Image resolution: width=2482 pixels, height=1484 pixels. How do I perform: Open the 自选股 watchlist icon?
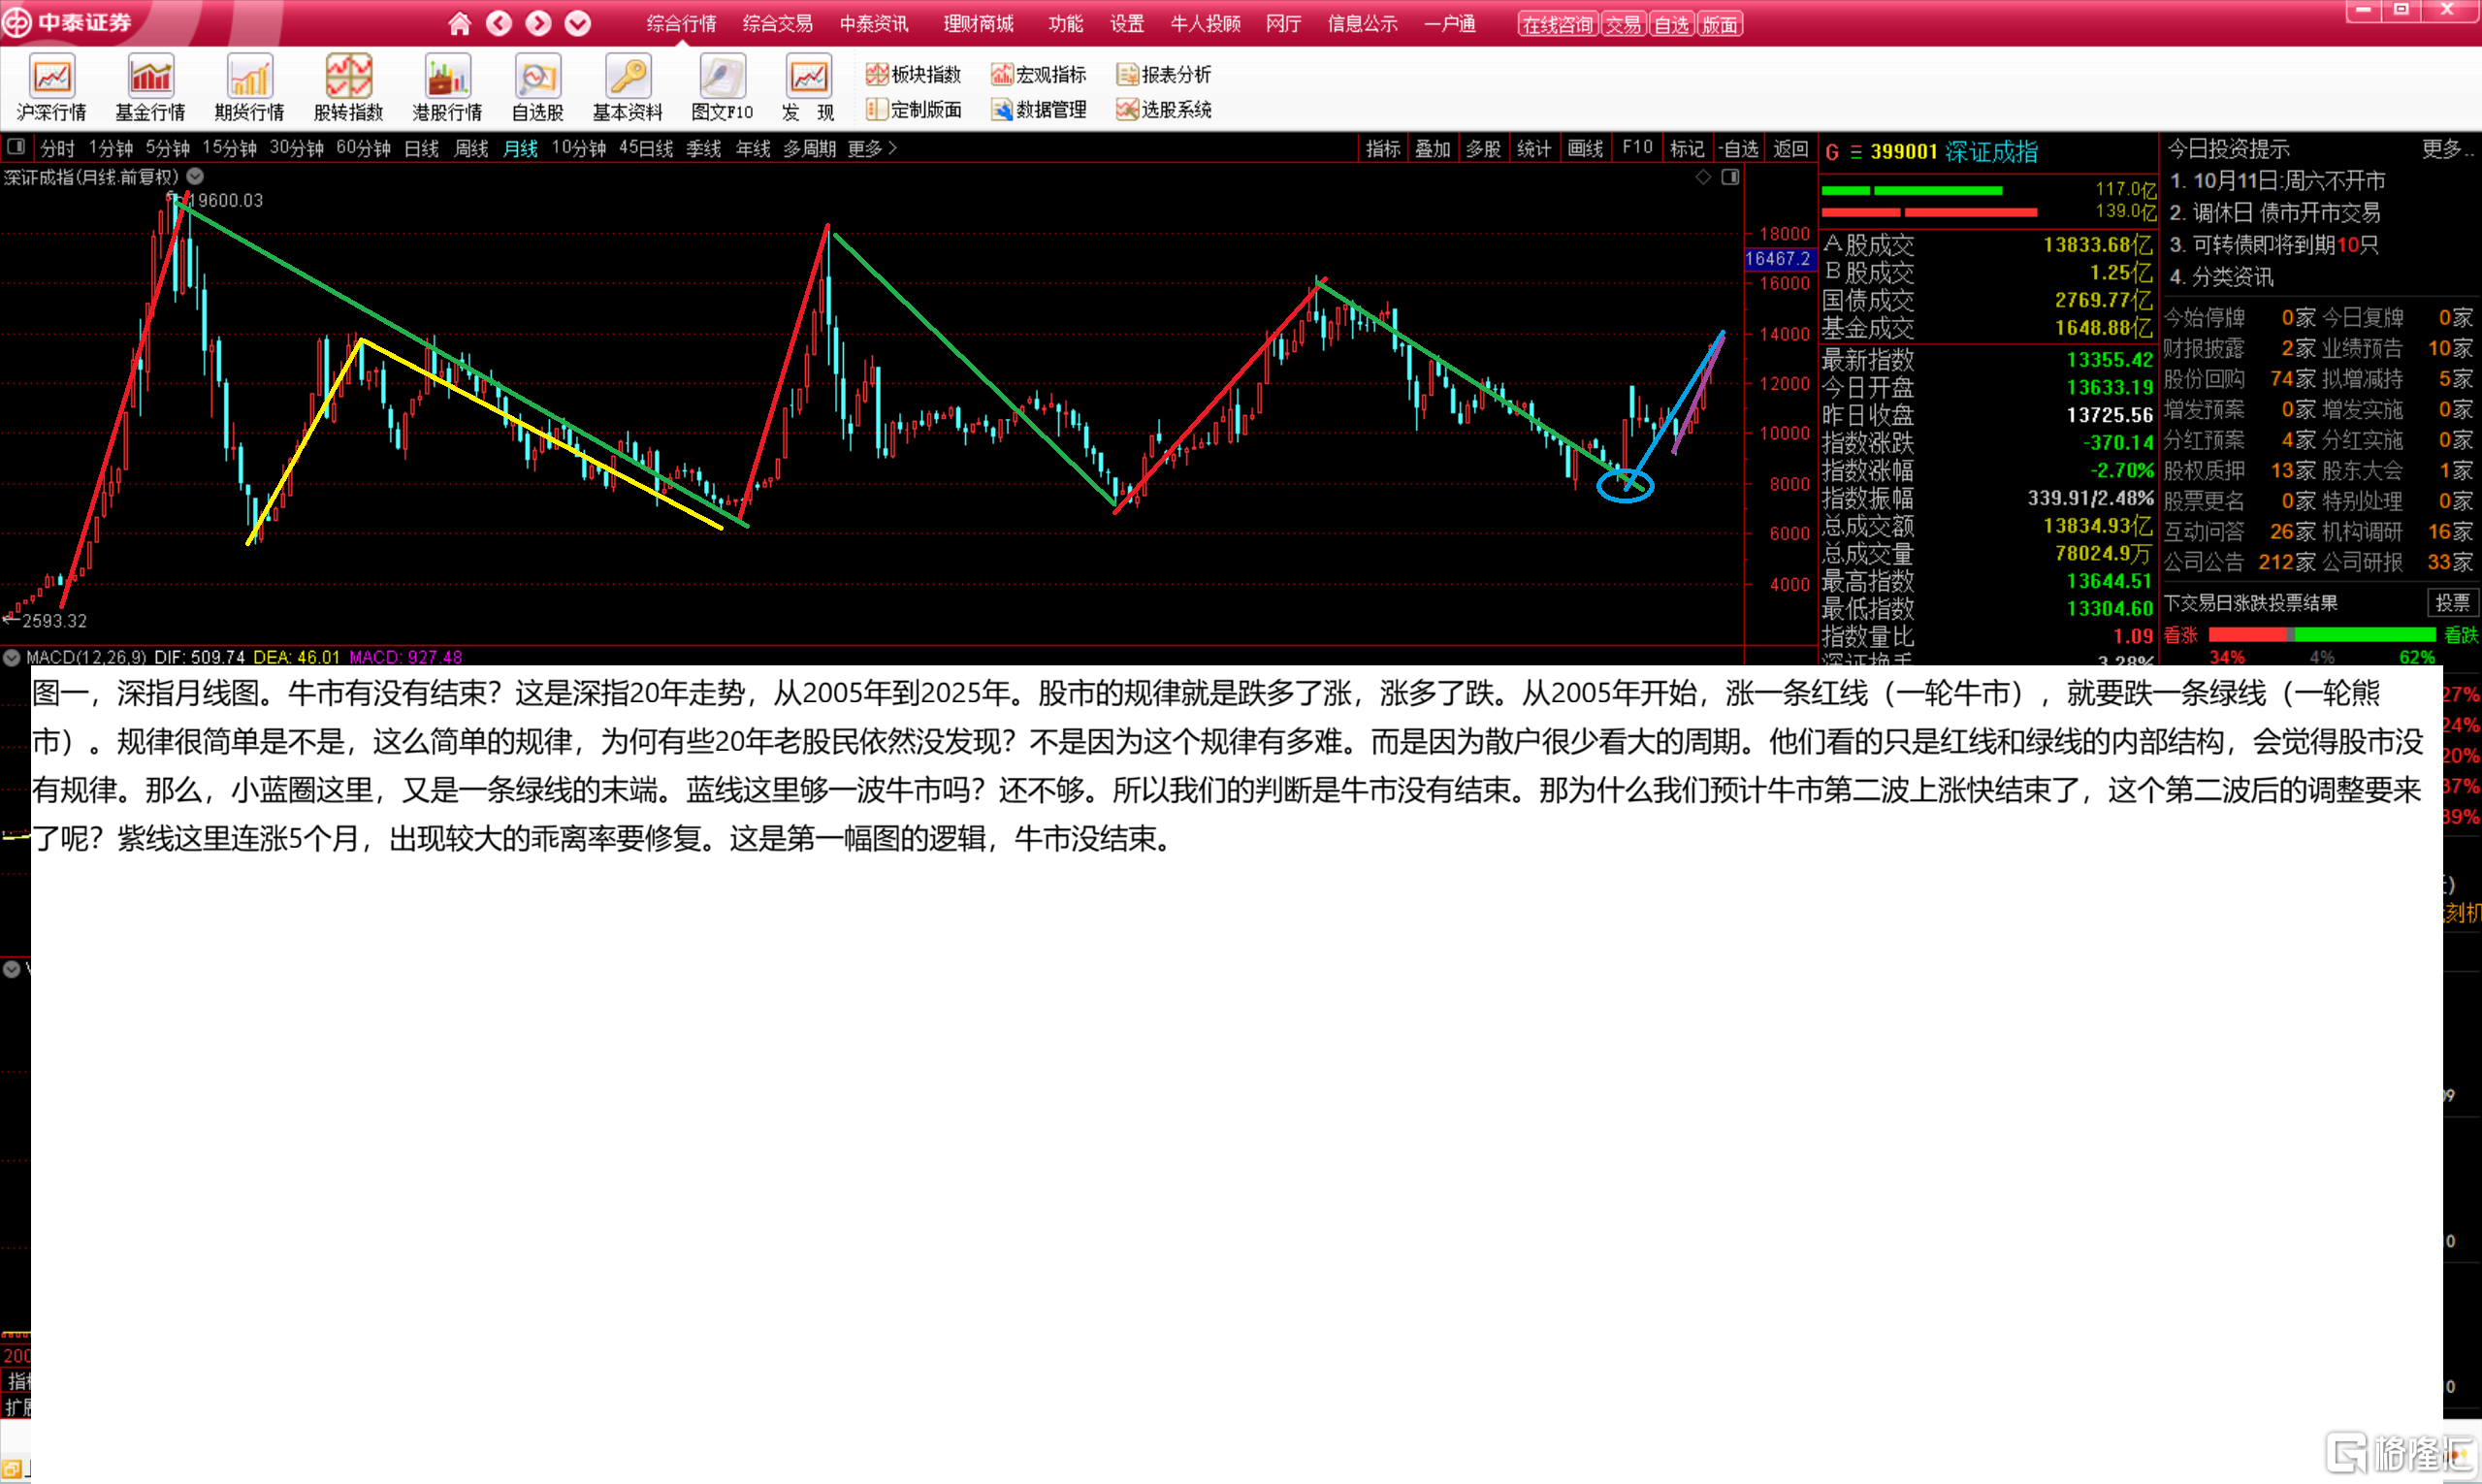pyautogui.click(x=537, y=78)
